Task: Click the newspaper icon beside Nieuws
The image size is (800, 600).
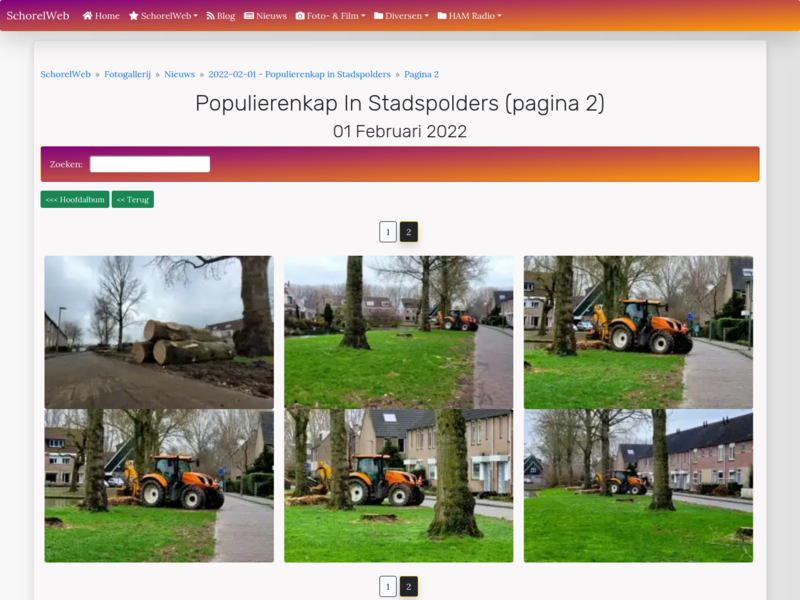Action: tap(249, 16)
